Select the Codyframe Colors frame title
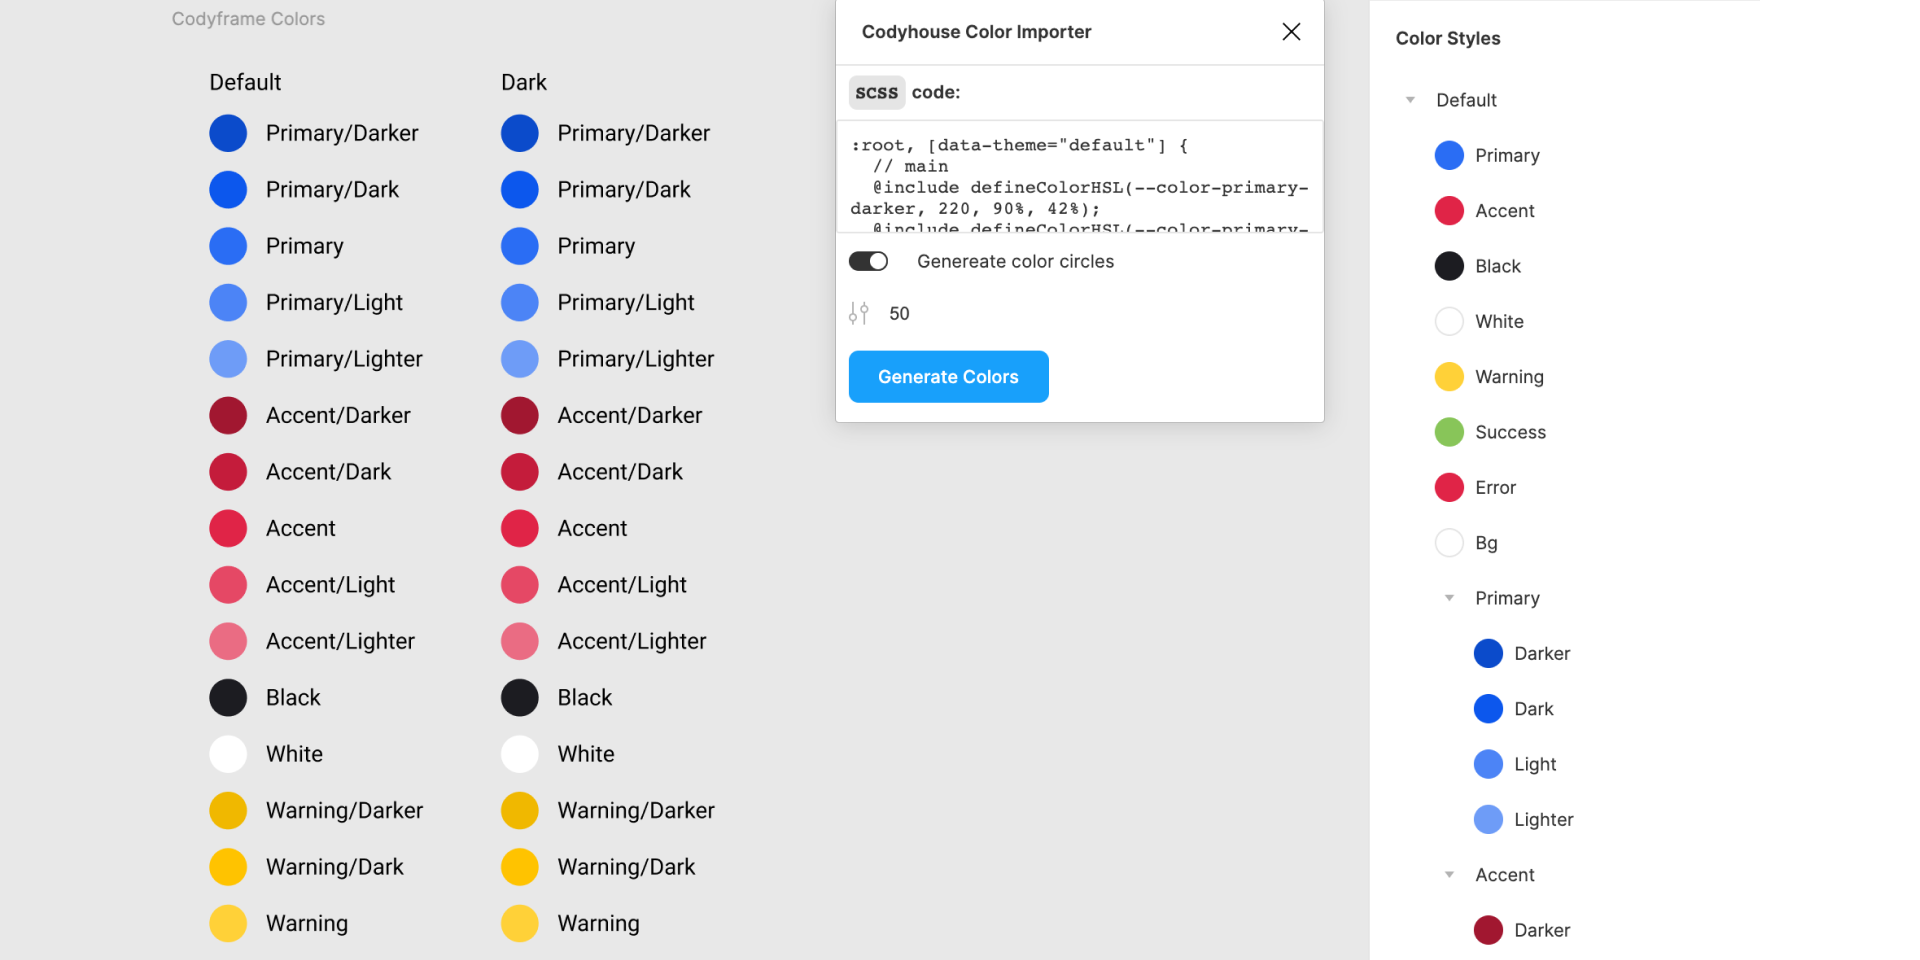This screenshot has width=1920, height=960. pos(248,19)
